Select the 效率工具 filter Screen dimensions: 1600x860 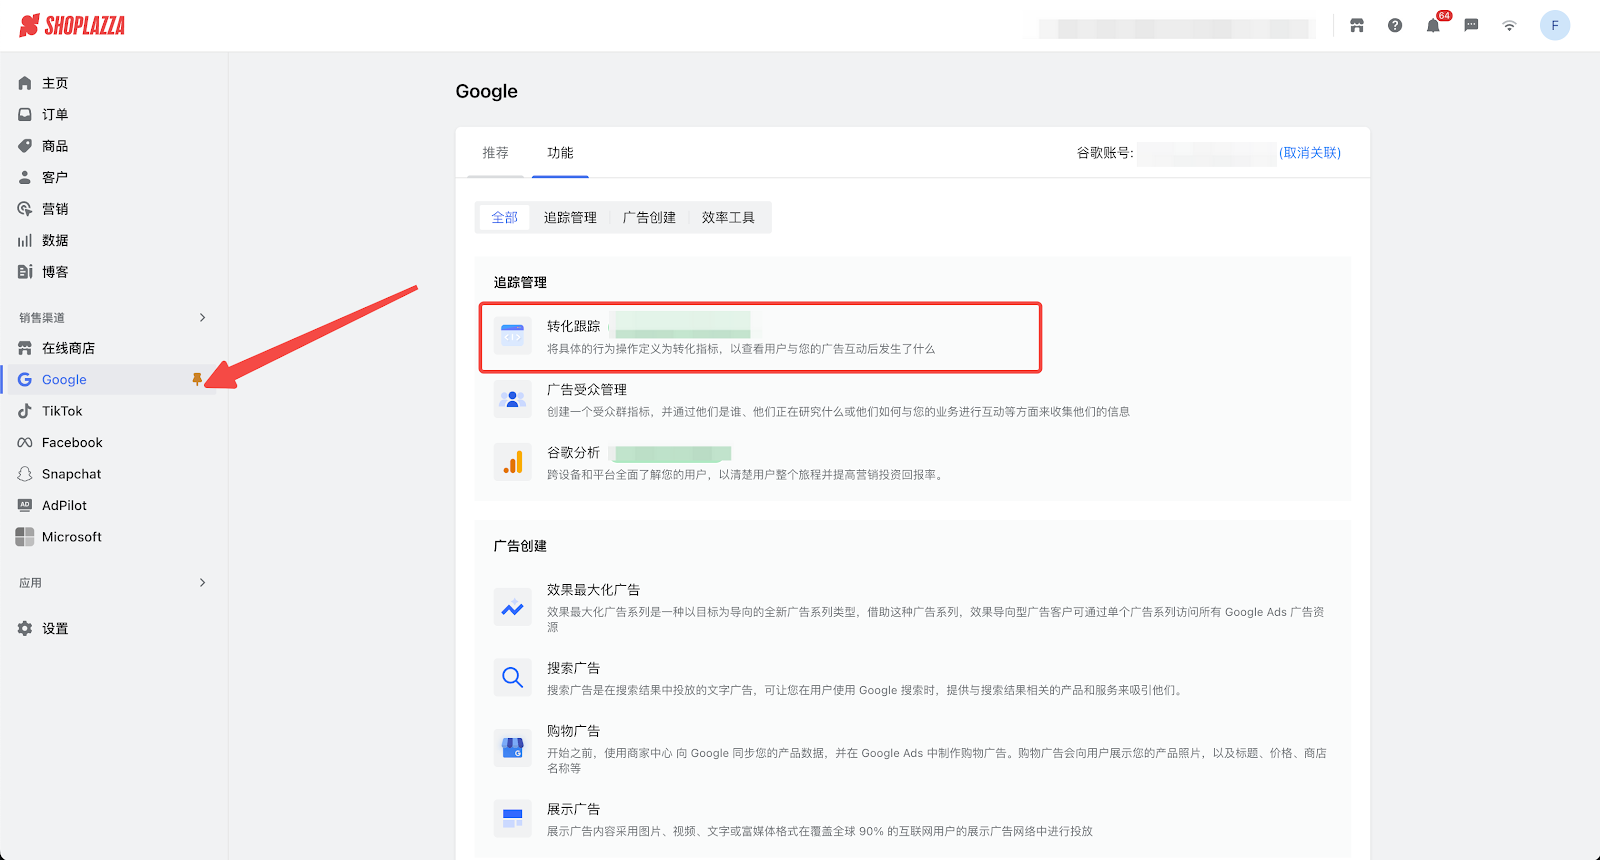(x=728, y=218)
